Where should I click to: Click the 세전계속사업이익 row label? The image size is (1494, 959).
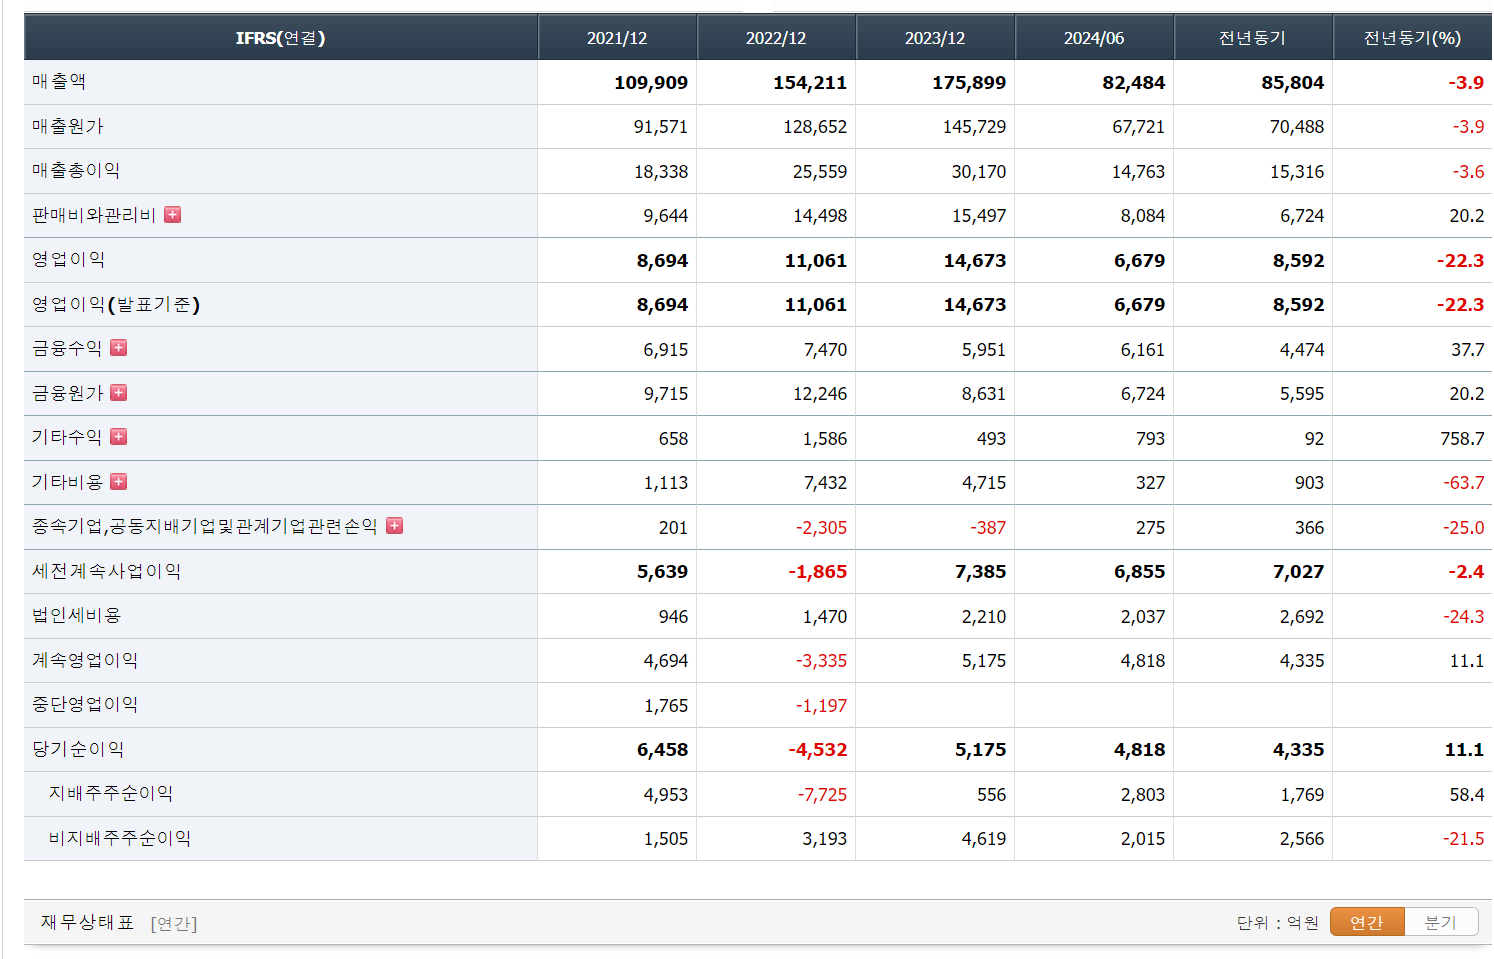(x=106, y=571)
